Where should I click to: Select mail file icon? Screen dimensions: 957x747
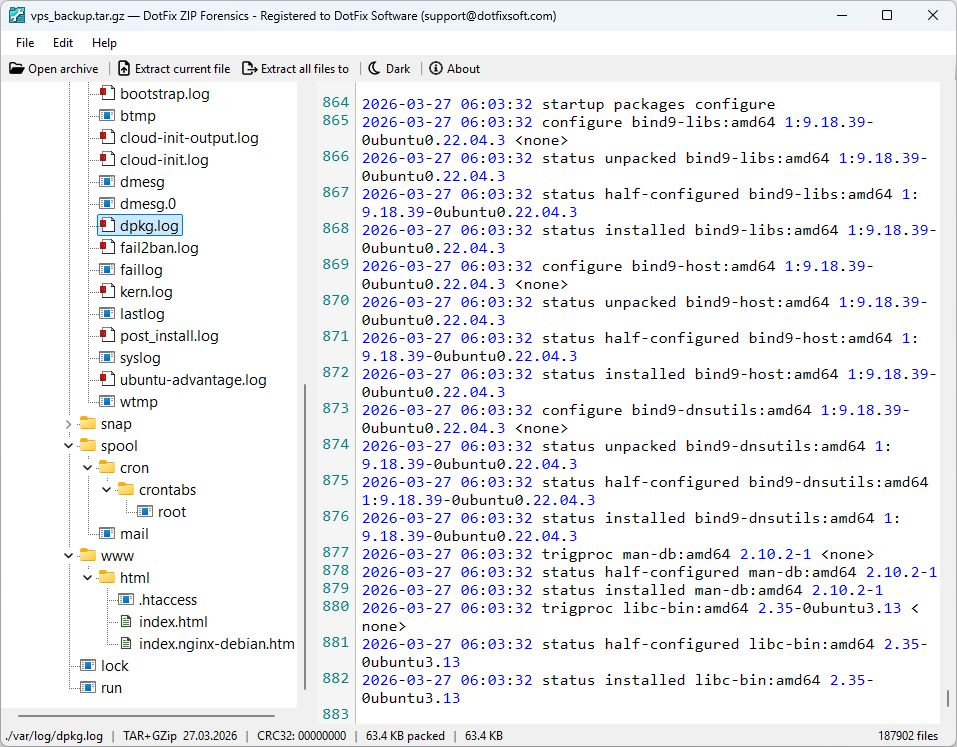[x=107, y=533]
